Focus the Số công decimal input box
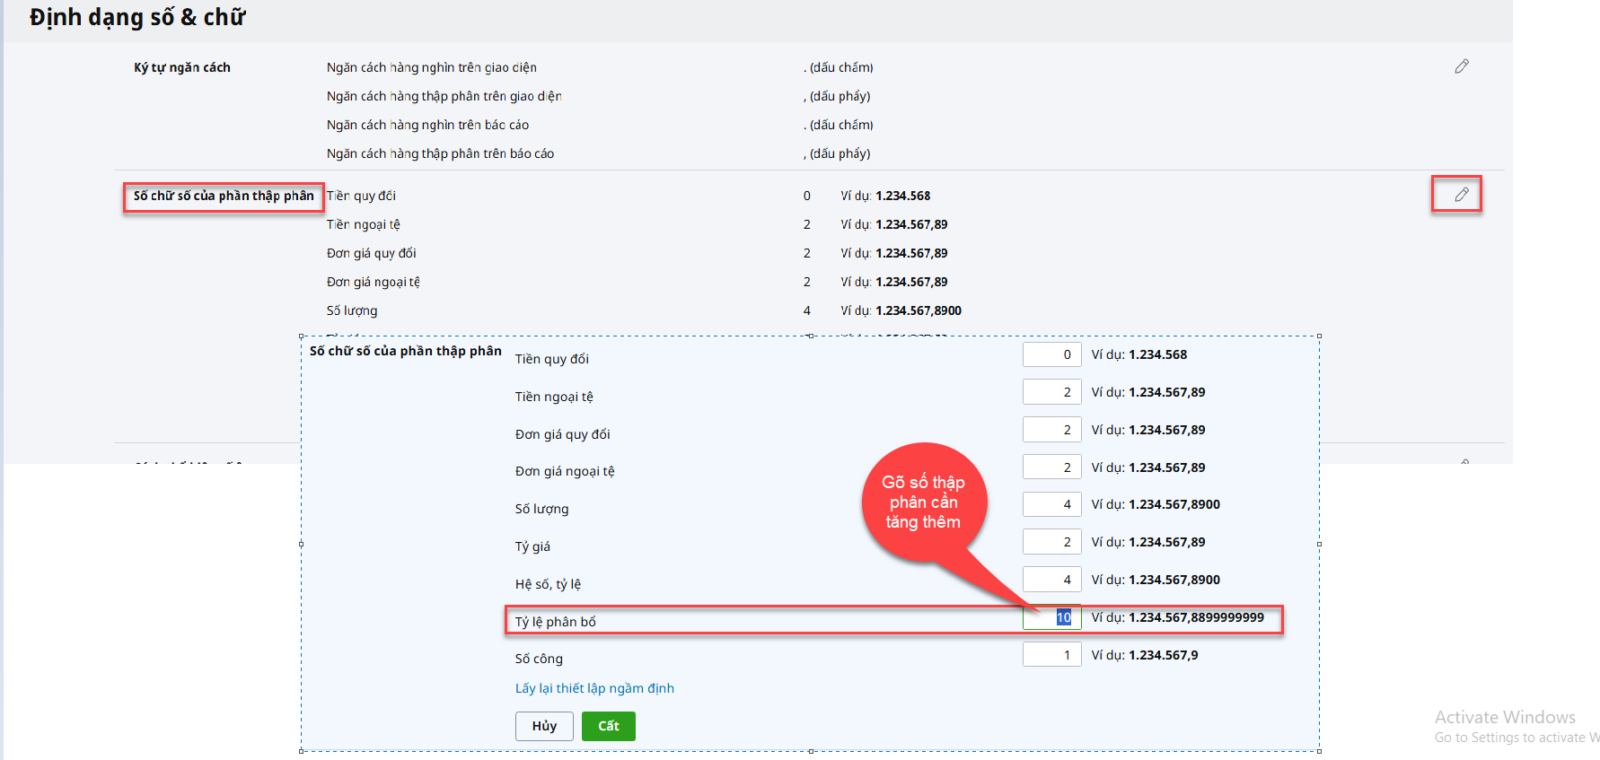Screen dimensions: 1600x760 click(x=1051, y=655)
